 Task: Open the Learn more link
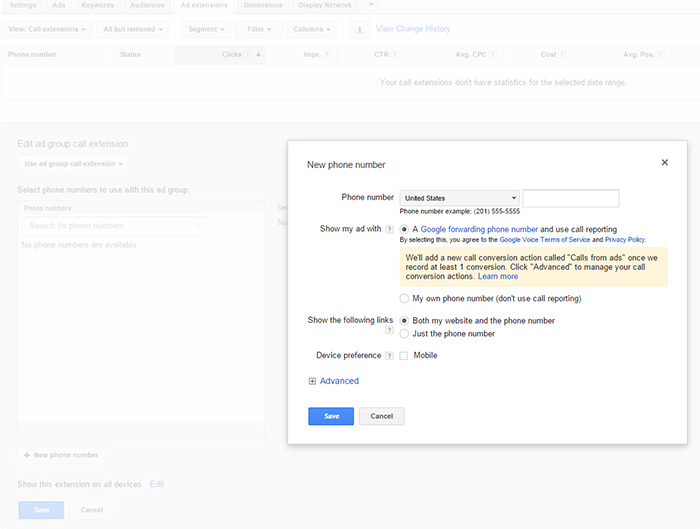coord(498,276)
